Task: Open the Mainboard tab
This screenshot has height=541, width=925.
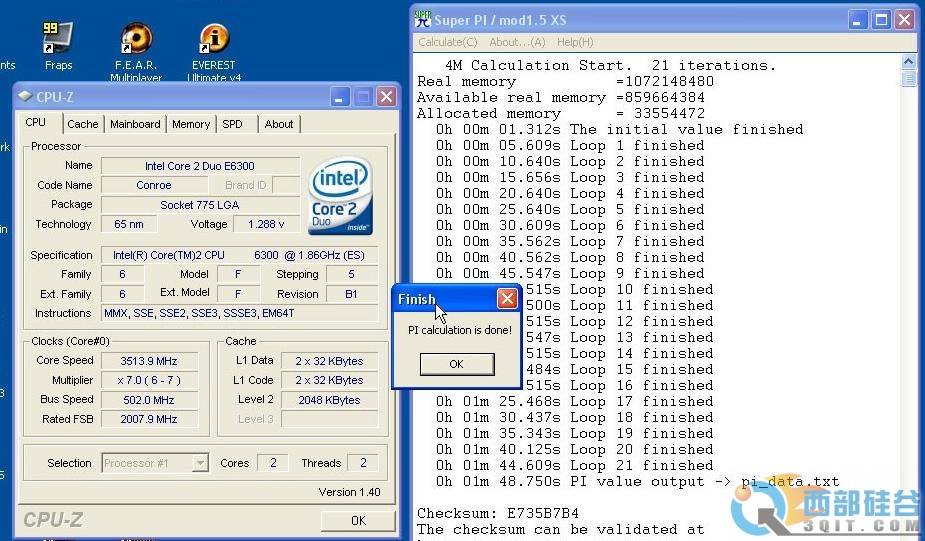Action: 135,124
